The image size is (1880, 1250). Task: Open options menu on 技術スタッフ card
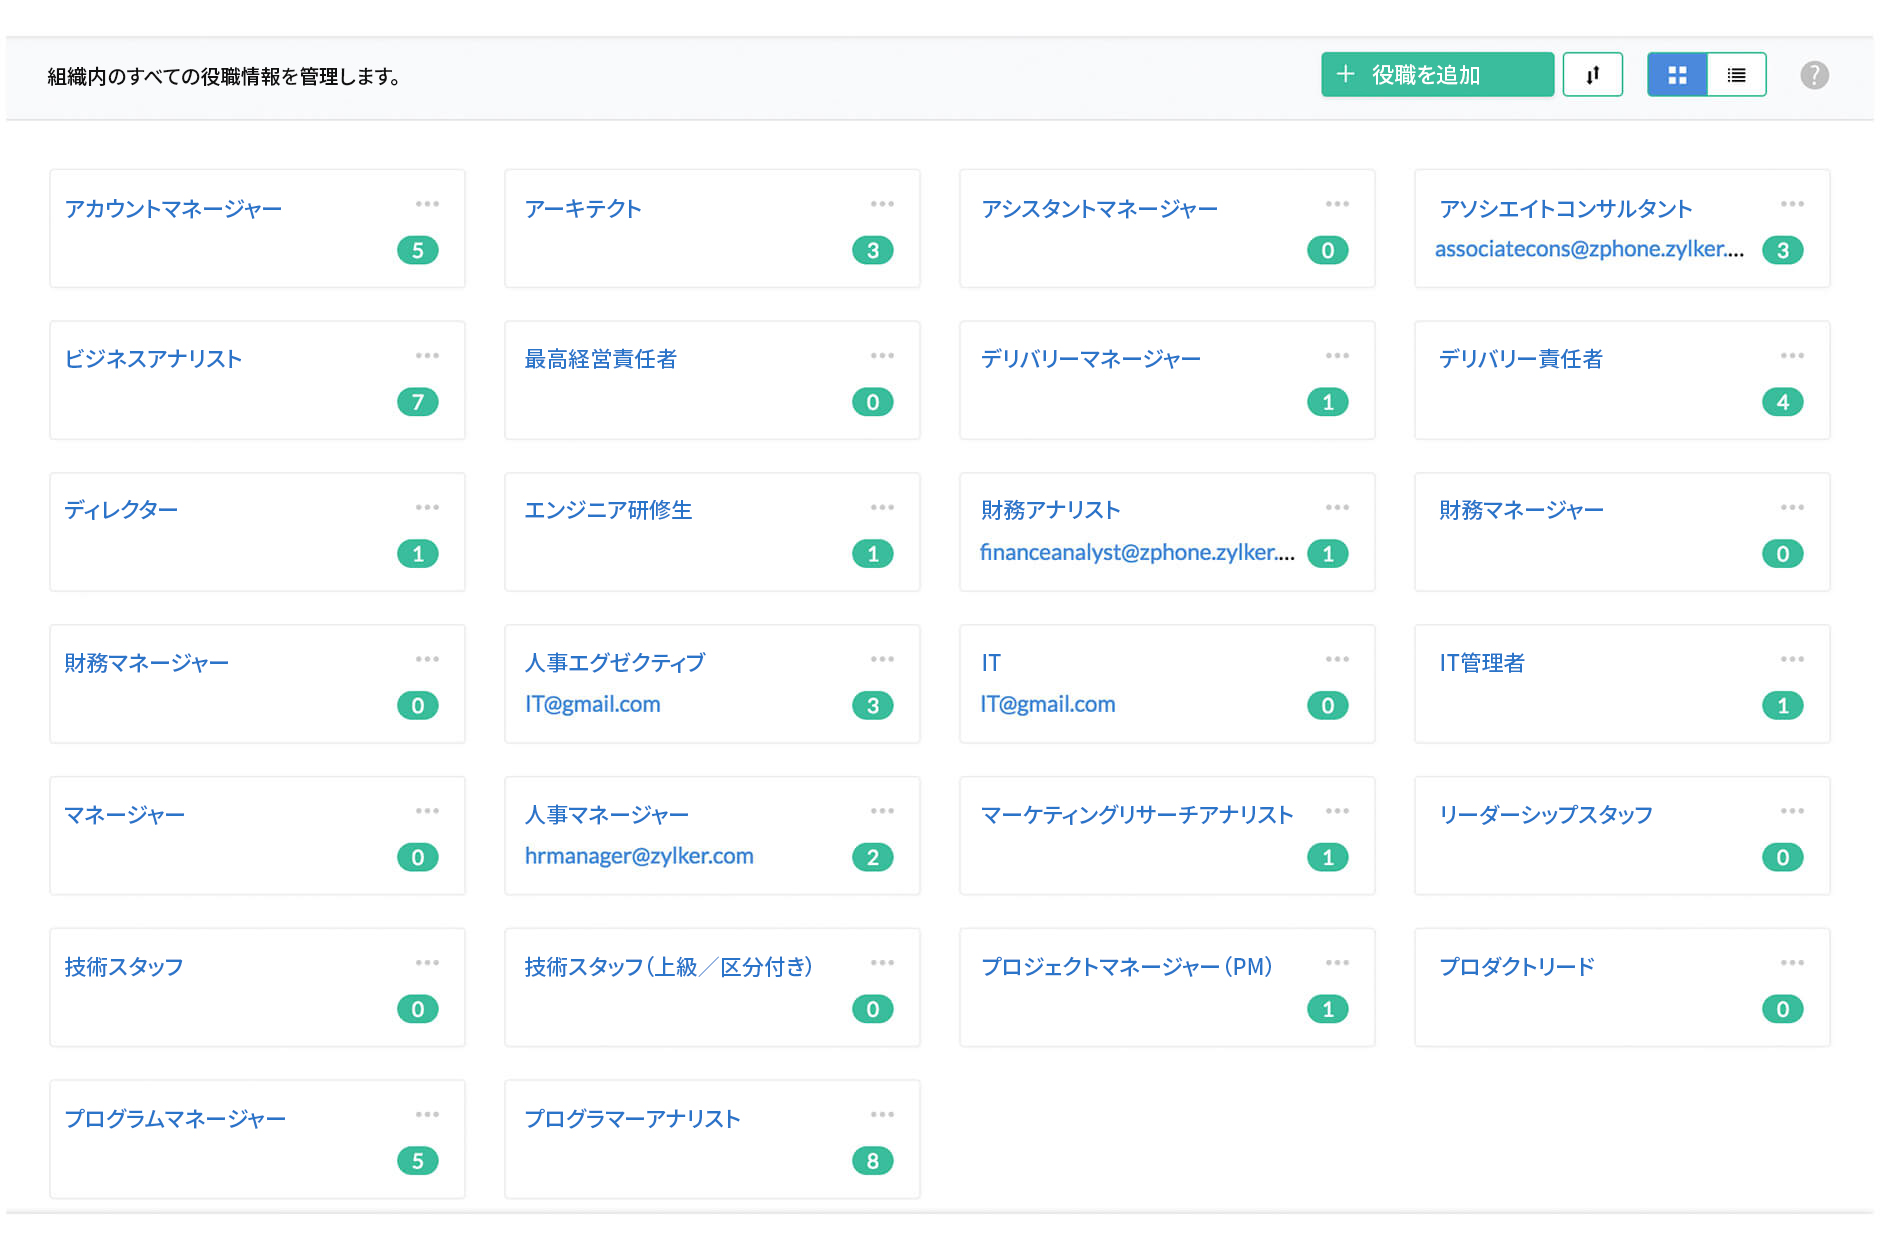pos(428,962)
